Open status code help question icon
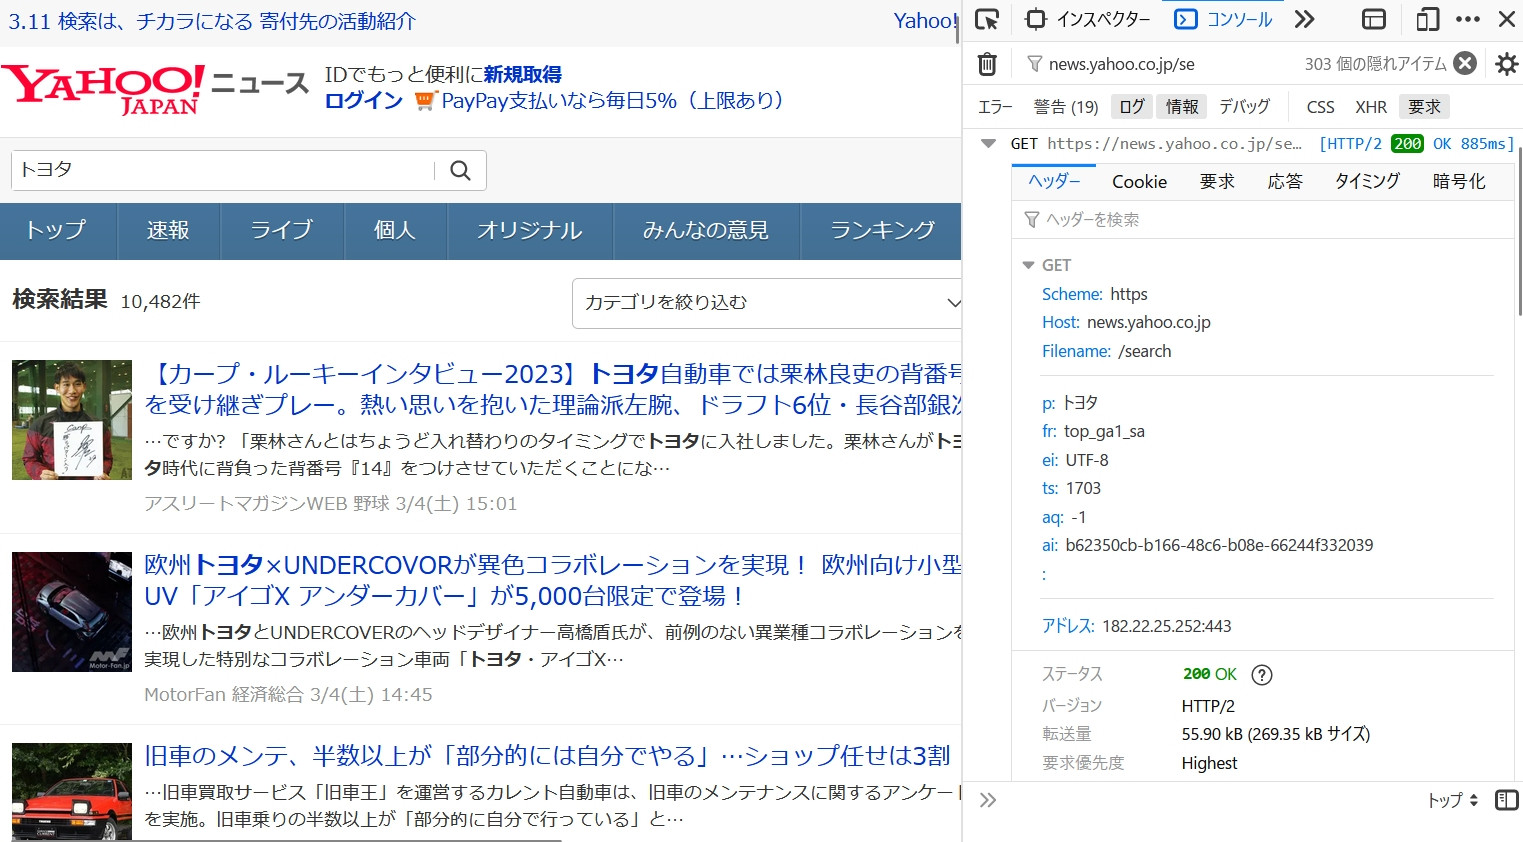Image resolution: width=1523 pixels, height=842 pixels. 1262,675
